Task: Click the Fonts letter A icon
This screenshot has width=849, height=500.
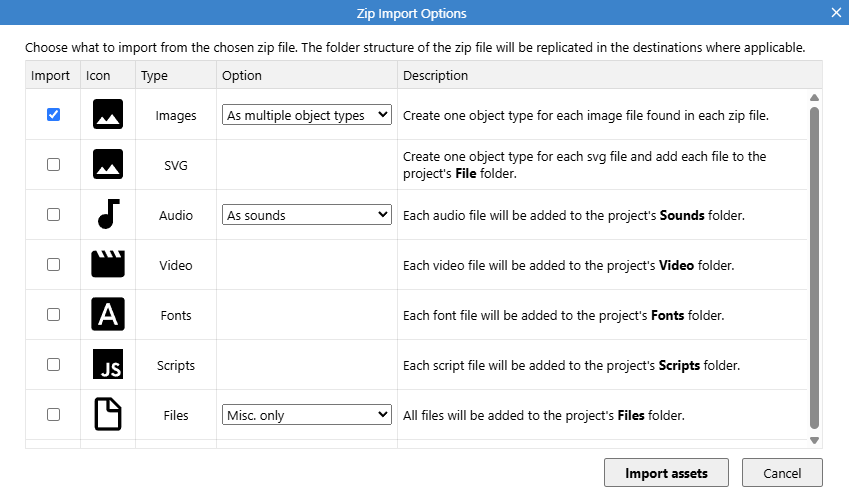Action: (x=107, y=315)
